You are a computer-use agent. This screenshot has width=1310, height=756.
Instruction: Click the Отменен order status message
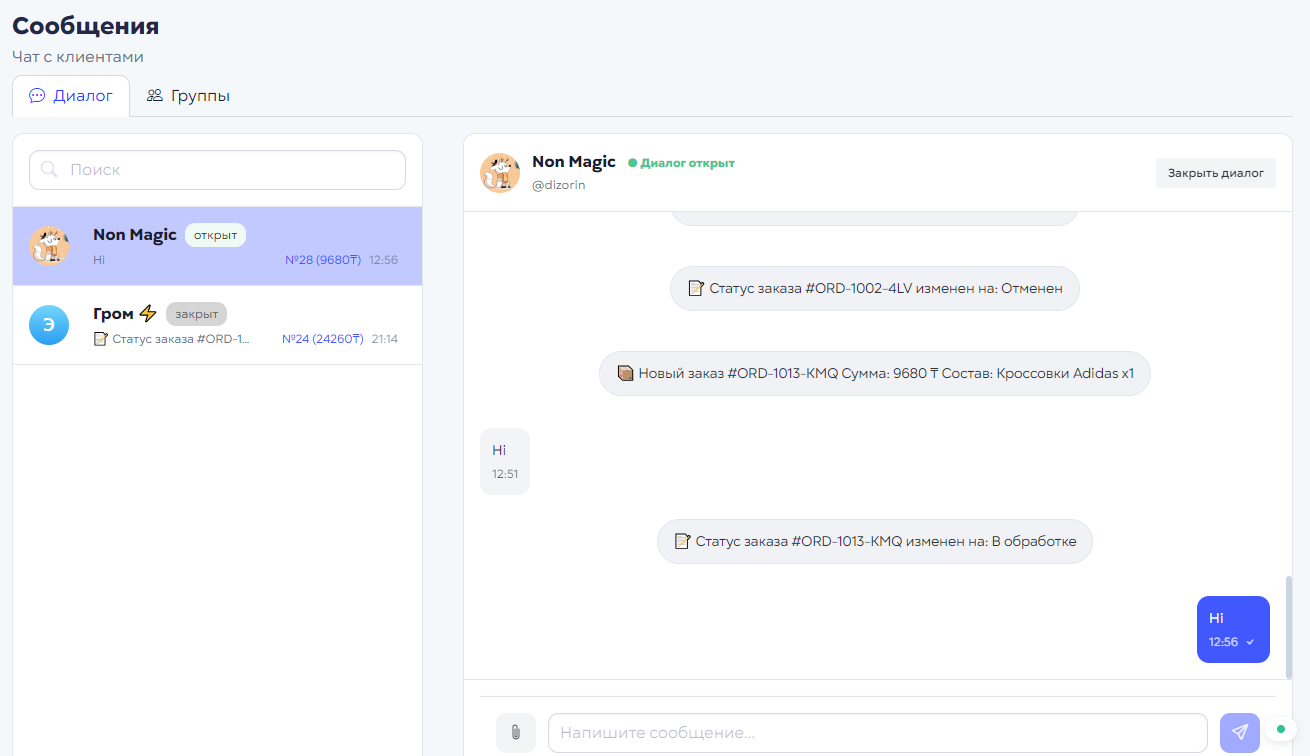coord(875,289)
